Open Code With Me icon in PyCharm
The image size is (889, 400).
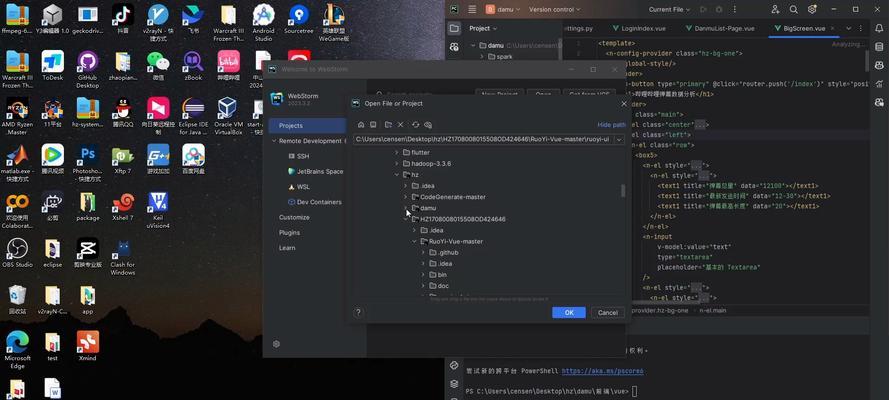coord(776,9)
